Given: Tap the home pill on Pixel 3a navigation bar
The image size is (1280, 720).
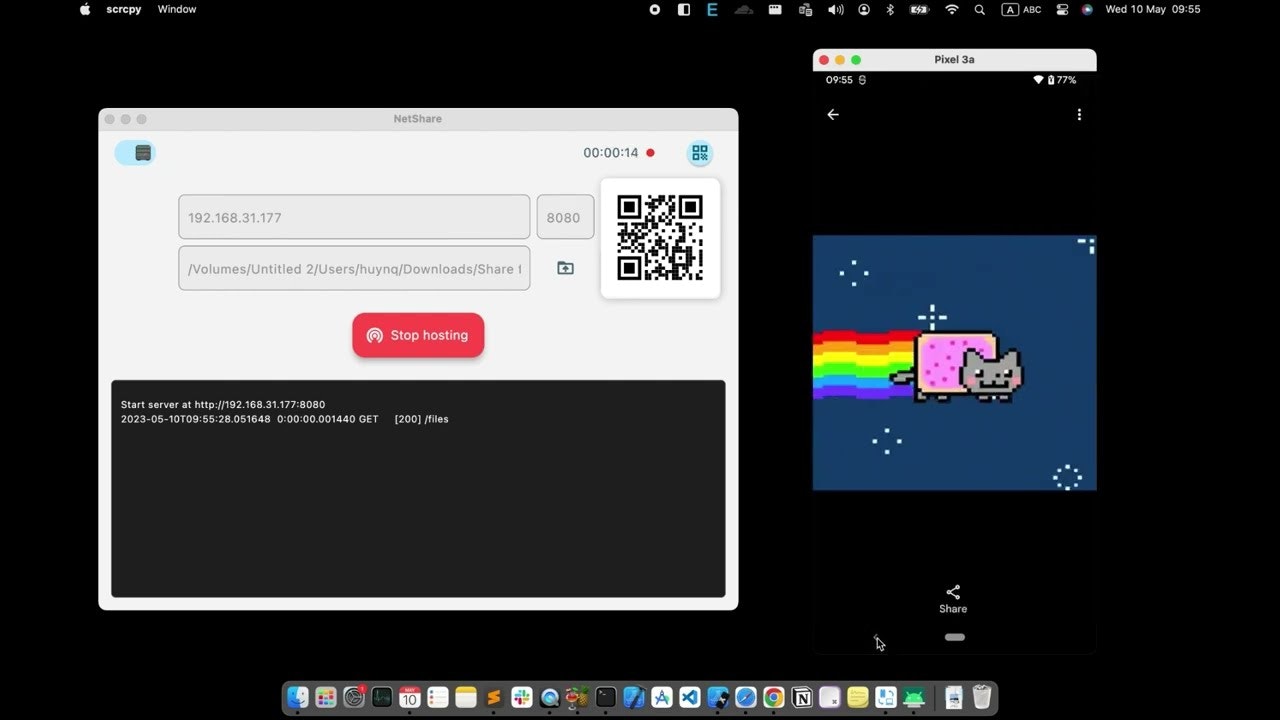Looking at the screenshot, I should pos(955,637).
